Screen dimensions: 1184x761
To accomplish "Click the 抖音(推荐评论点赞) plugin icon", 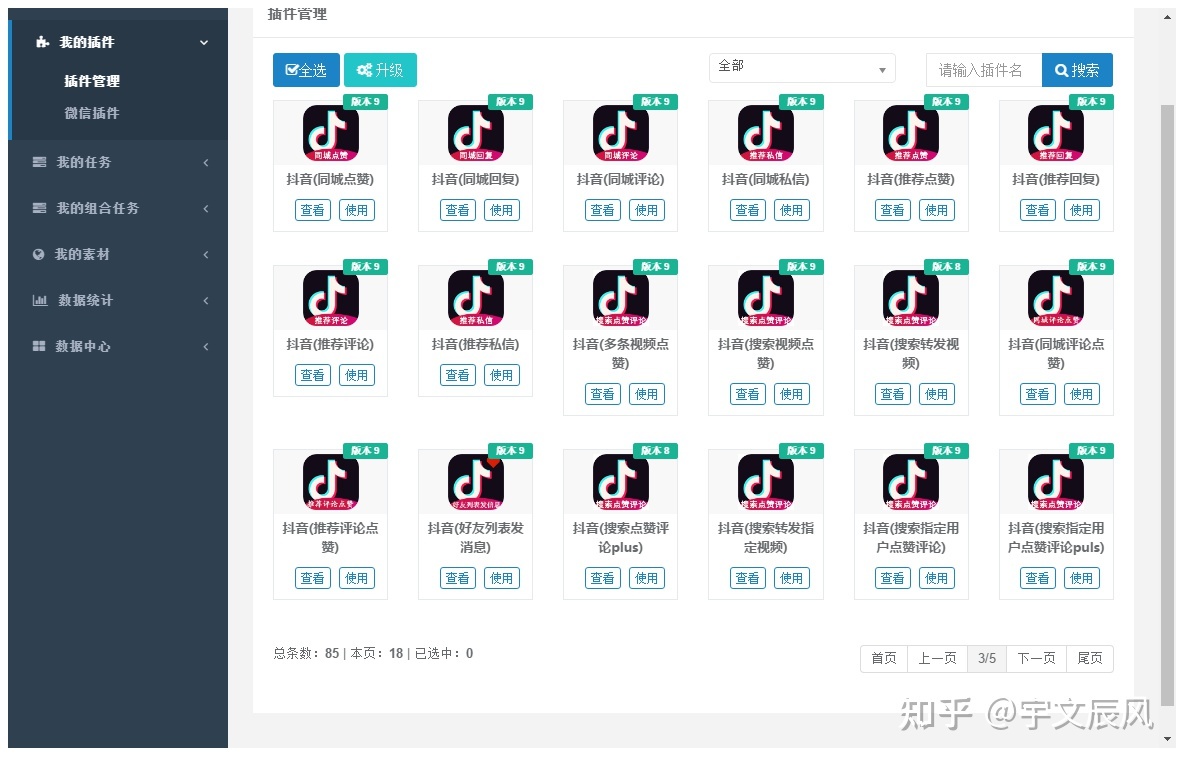I will [330, 482].
